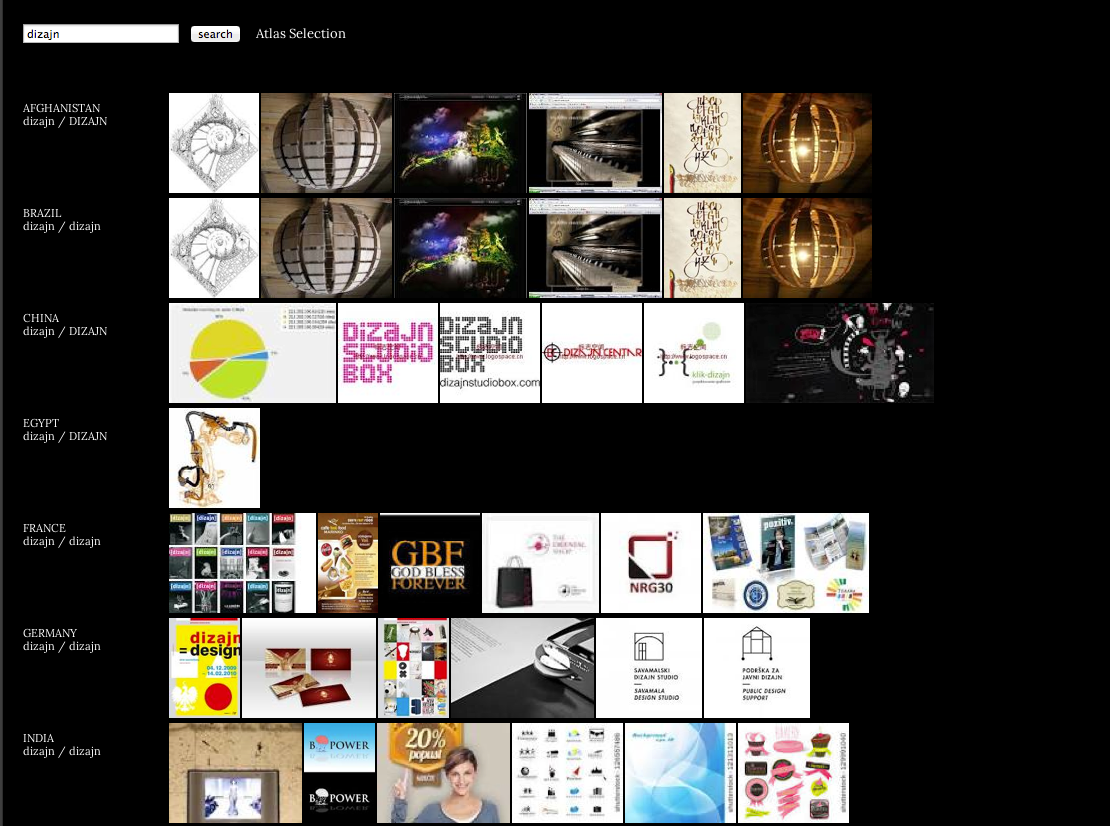Select the INDIA country label
Screen dimensions: 1110x826
[x=38, y=738]
